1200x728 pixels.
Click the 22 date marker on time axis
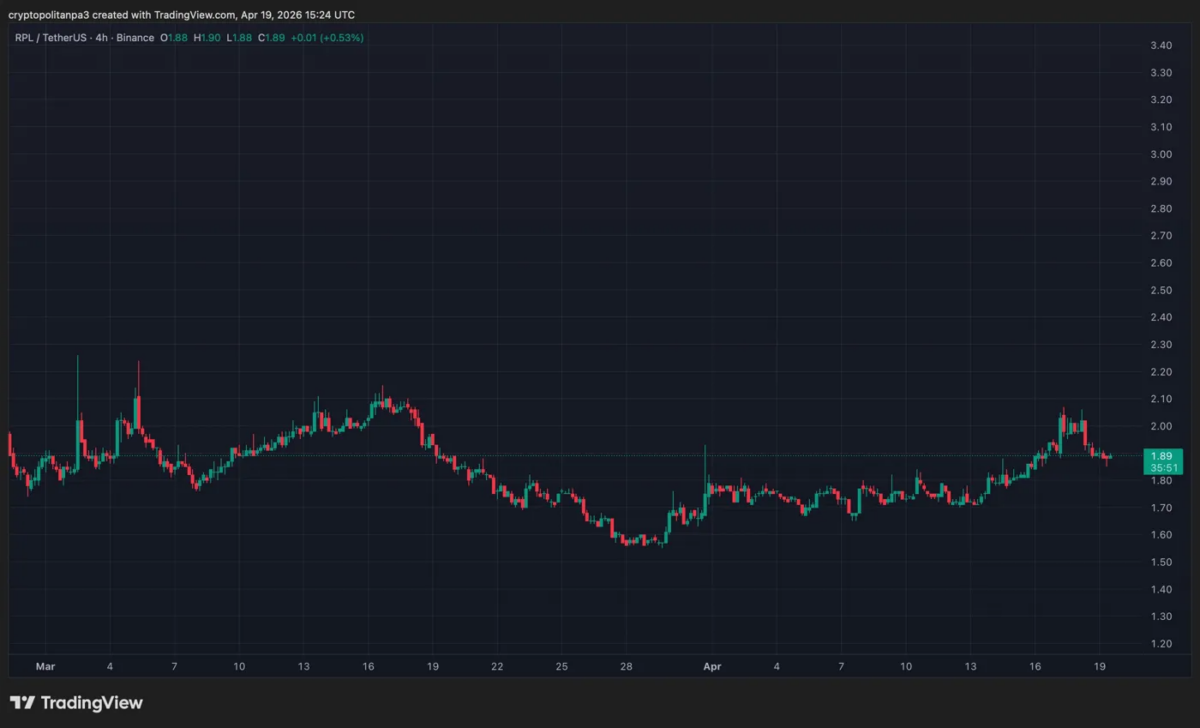click(x=497, y=666)
